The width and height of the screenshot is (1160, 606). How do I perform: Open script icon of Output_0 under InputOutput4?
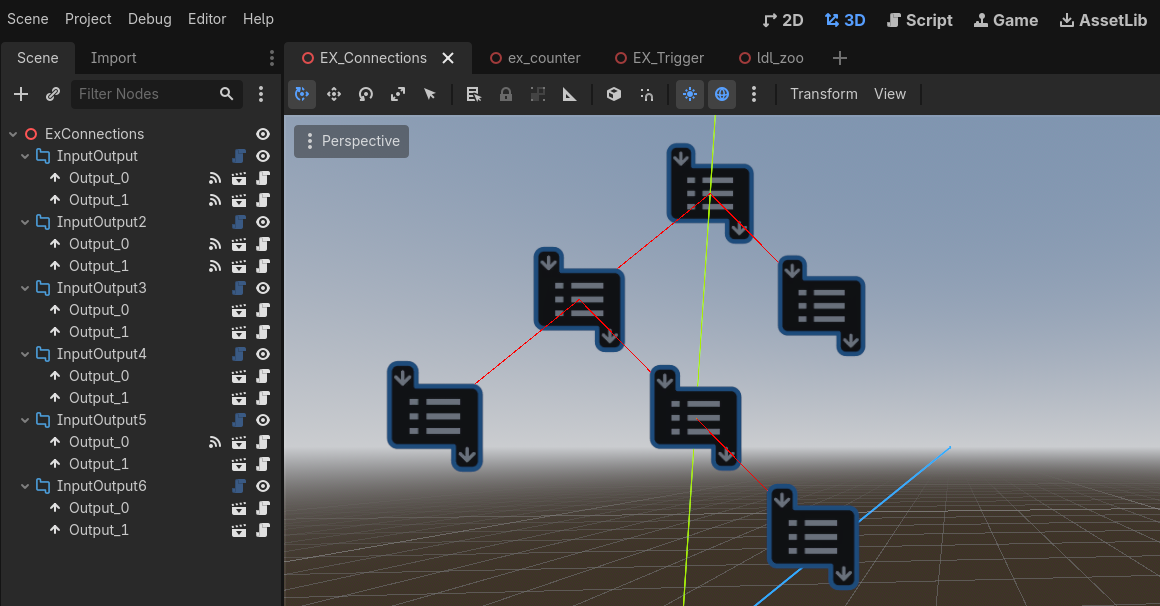[x=263, y=376]
